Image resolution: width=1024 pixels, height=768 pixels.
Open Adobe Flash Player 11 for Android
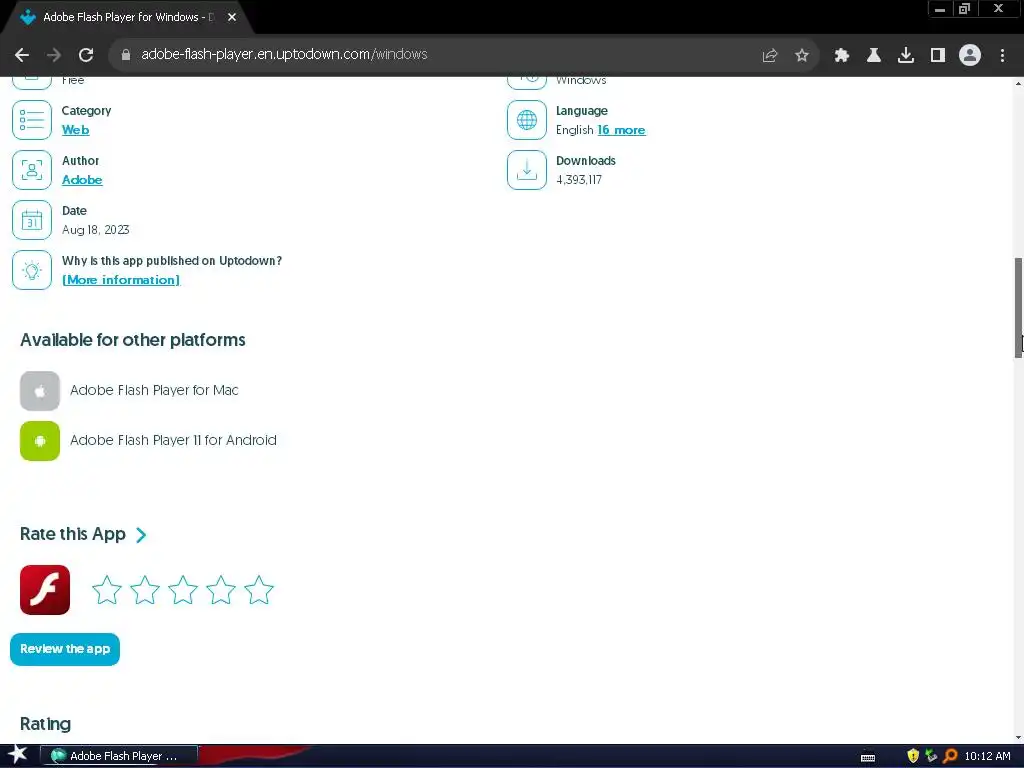click(173, 440)
